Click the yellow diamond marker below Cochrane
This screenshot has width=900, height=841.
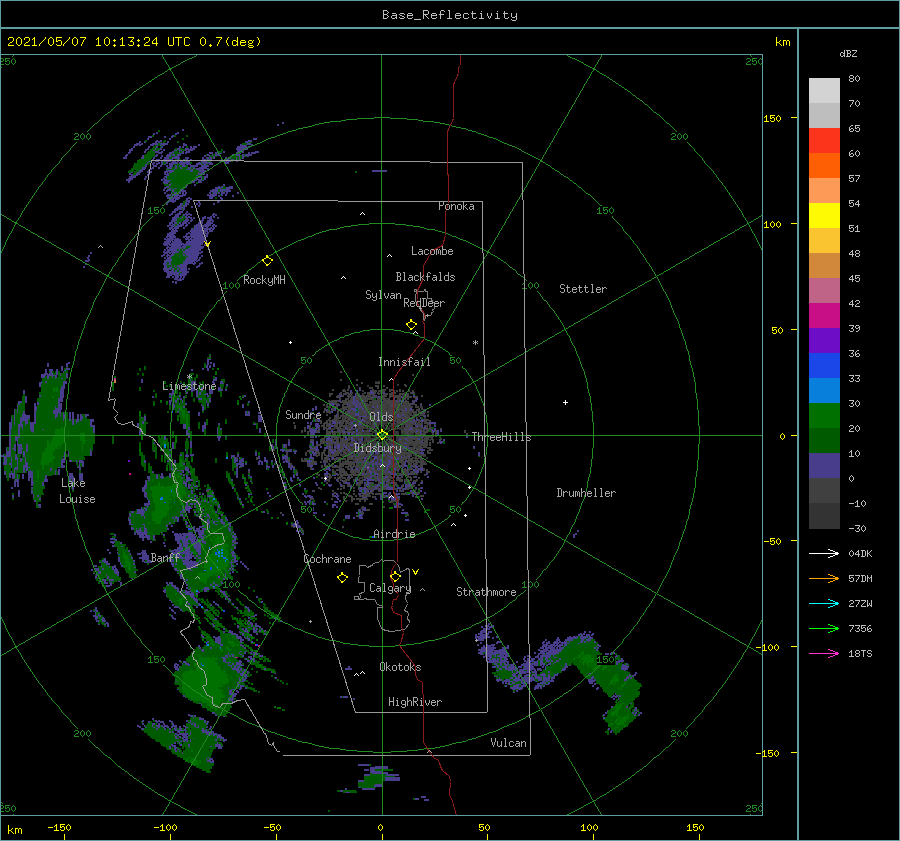pyautogui.click(x=342, y=578)
